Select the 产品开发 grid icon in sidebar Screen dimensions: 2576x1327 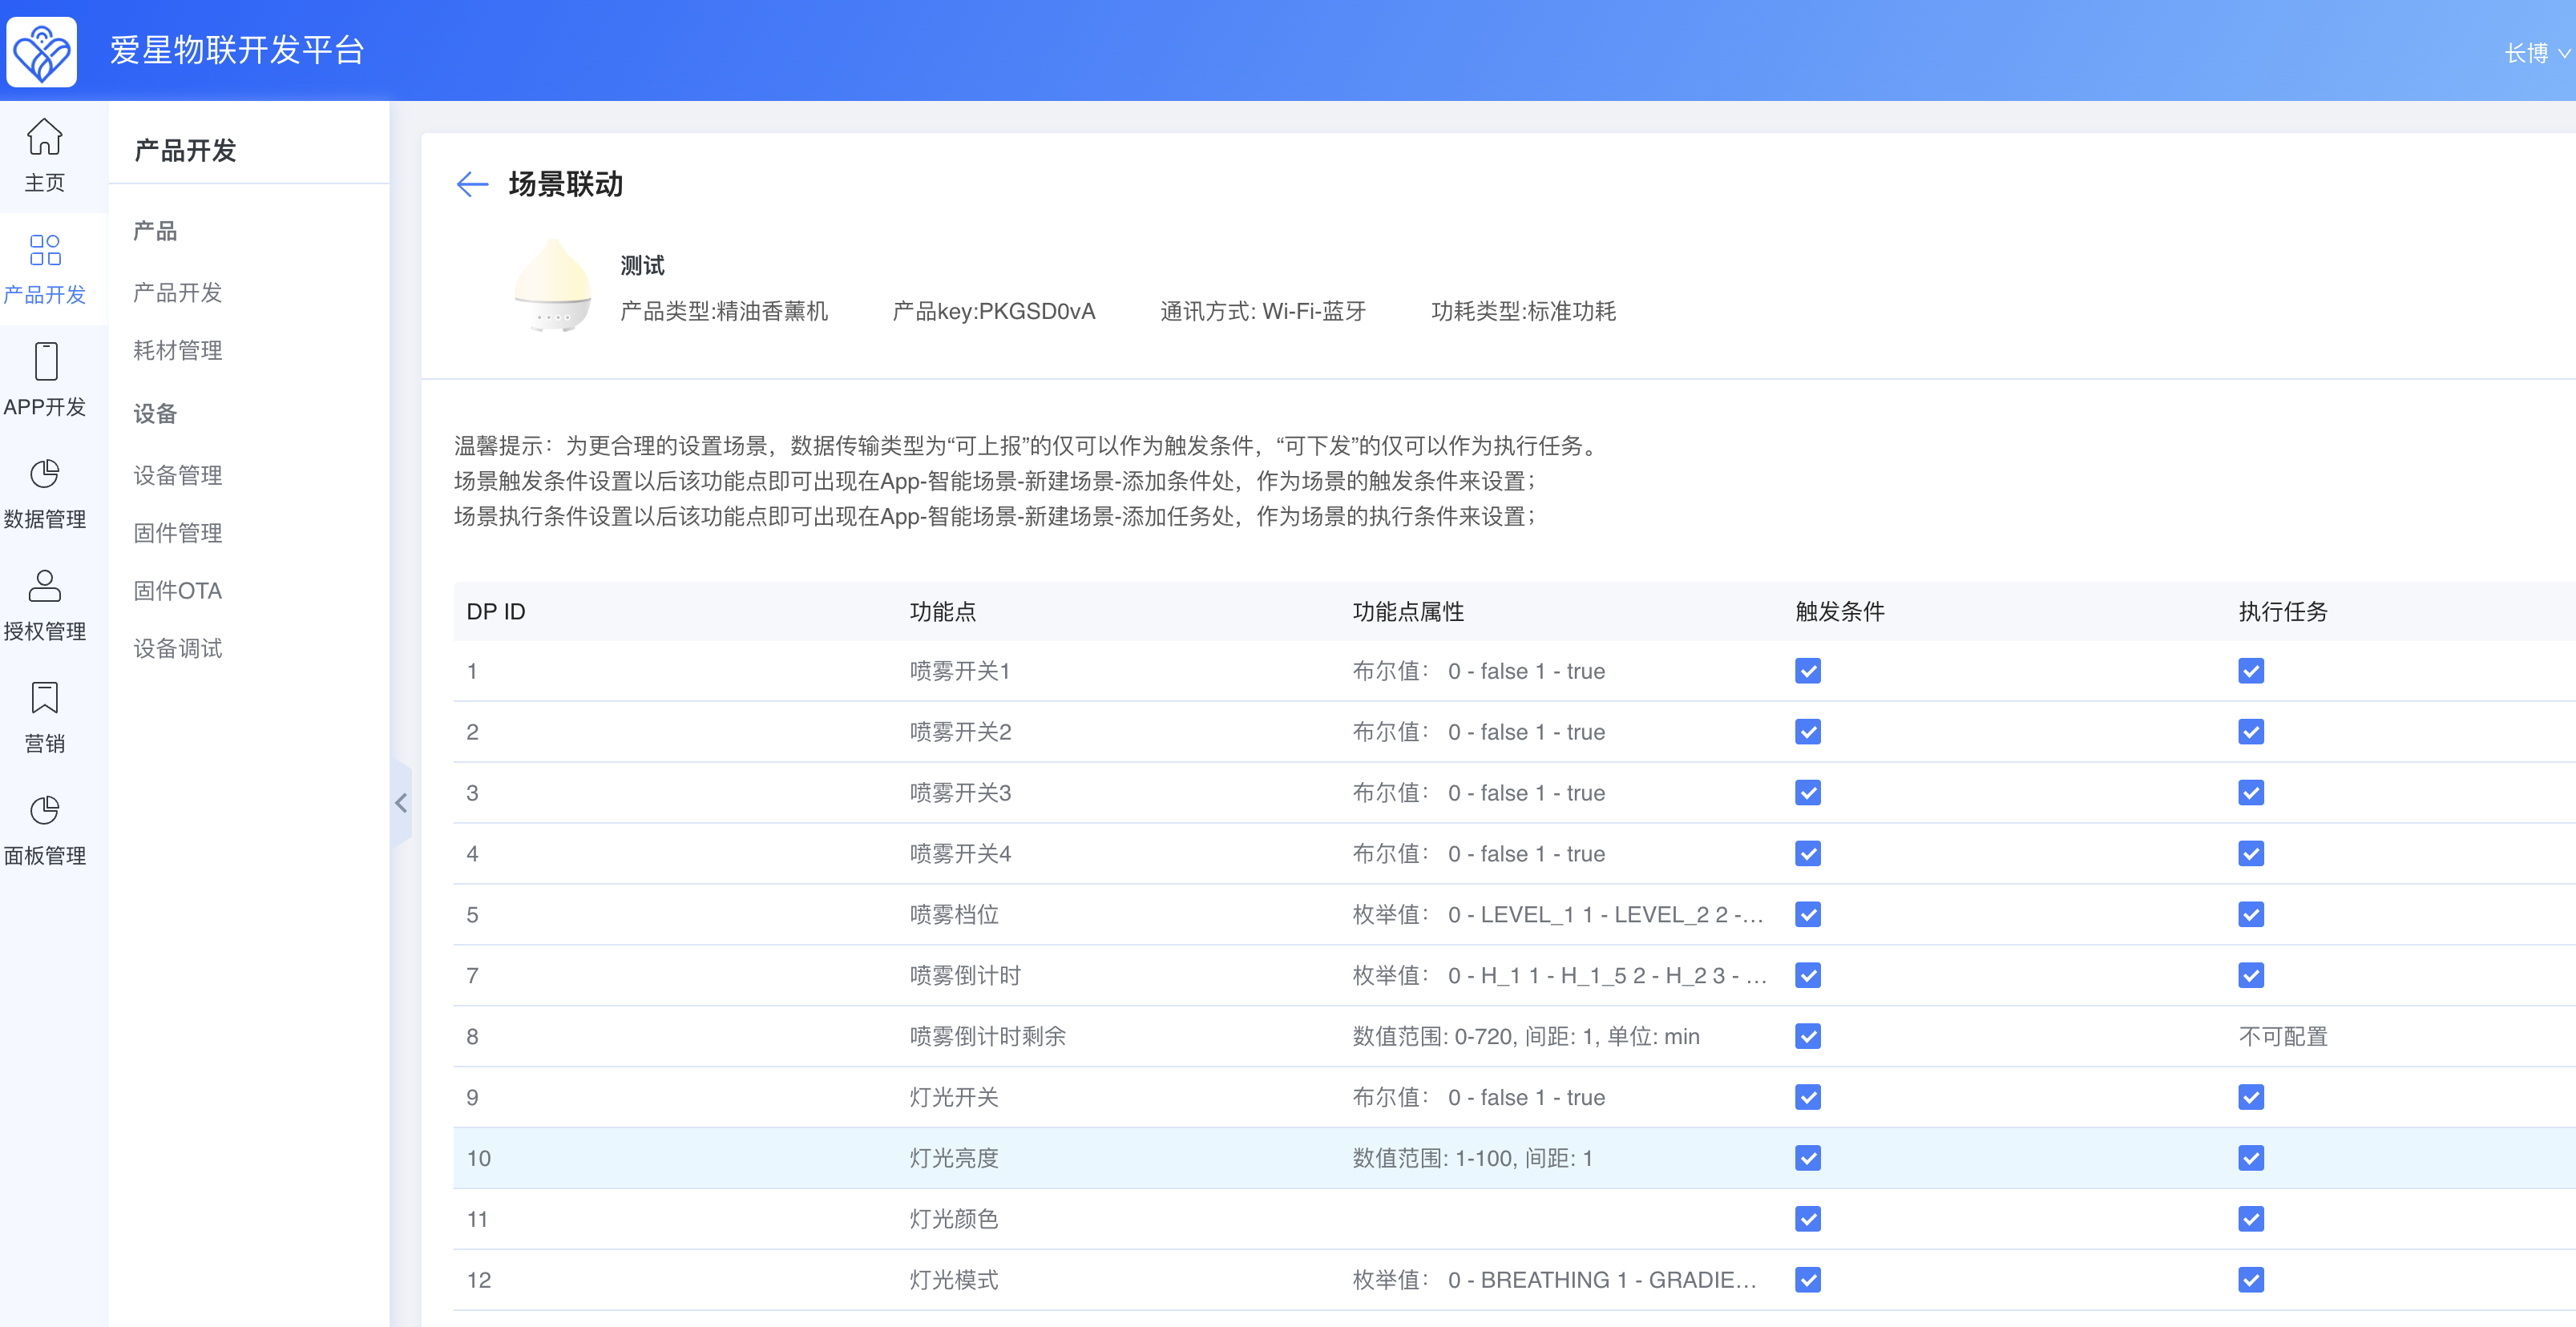point(44,250)
